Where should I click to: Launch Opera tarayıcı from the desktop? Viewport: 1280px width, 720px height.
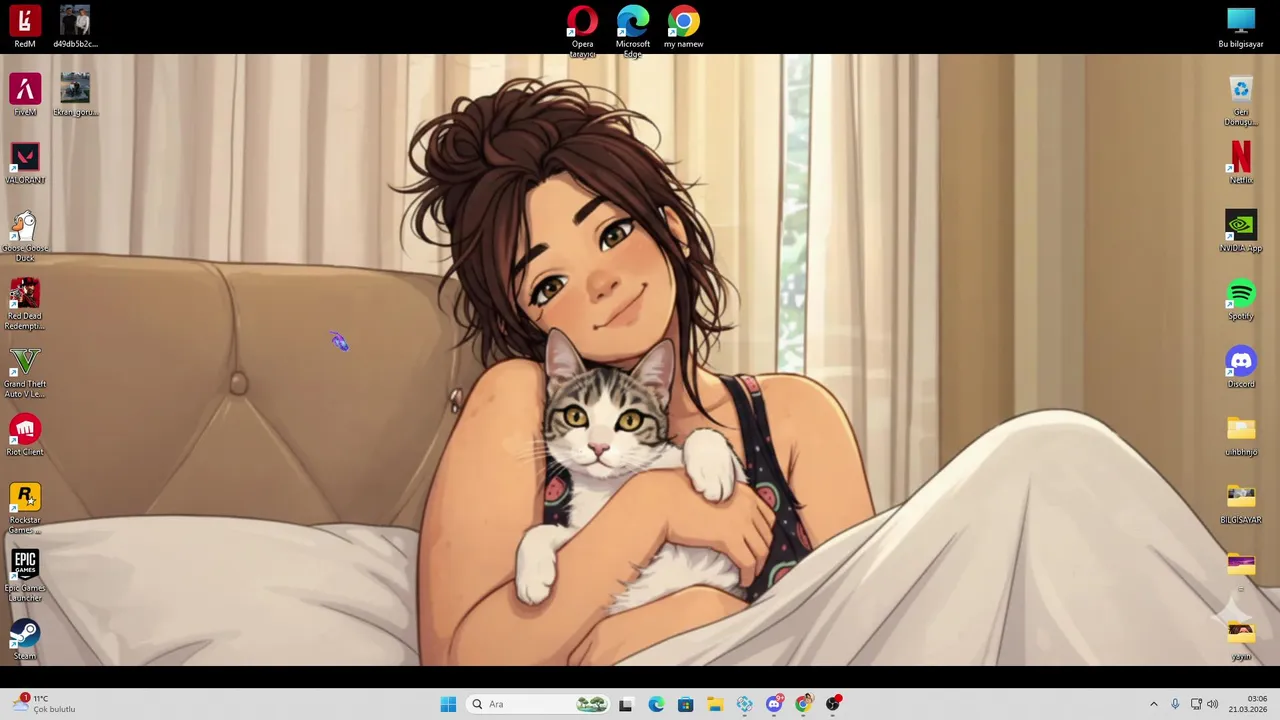(x=582, y=31)
